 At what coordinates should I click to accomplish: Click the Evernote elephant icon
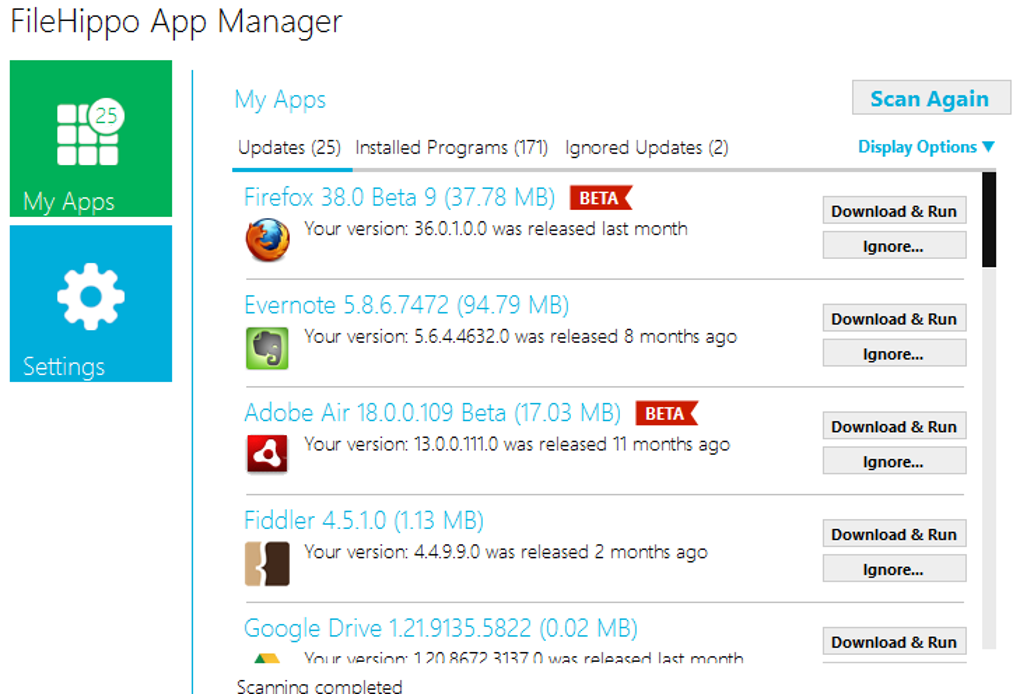[267, 348]
